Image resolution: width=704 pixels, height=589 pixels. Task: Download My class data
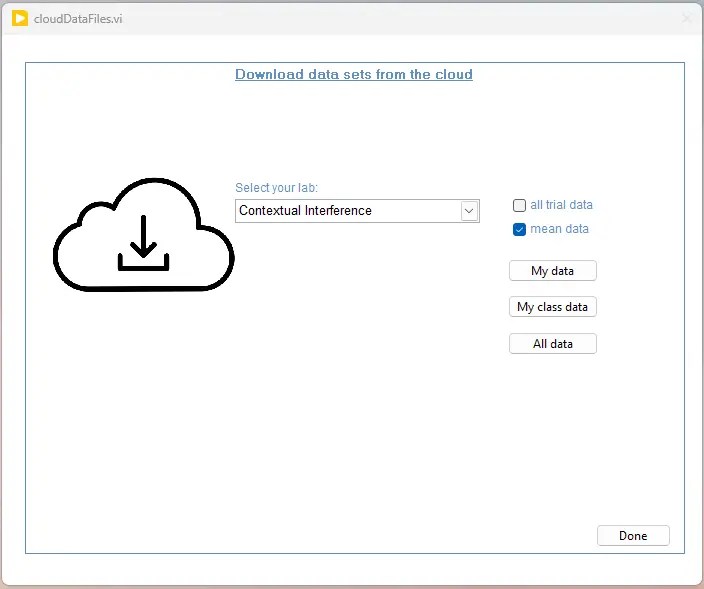click(x=553, y=307)
